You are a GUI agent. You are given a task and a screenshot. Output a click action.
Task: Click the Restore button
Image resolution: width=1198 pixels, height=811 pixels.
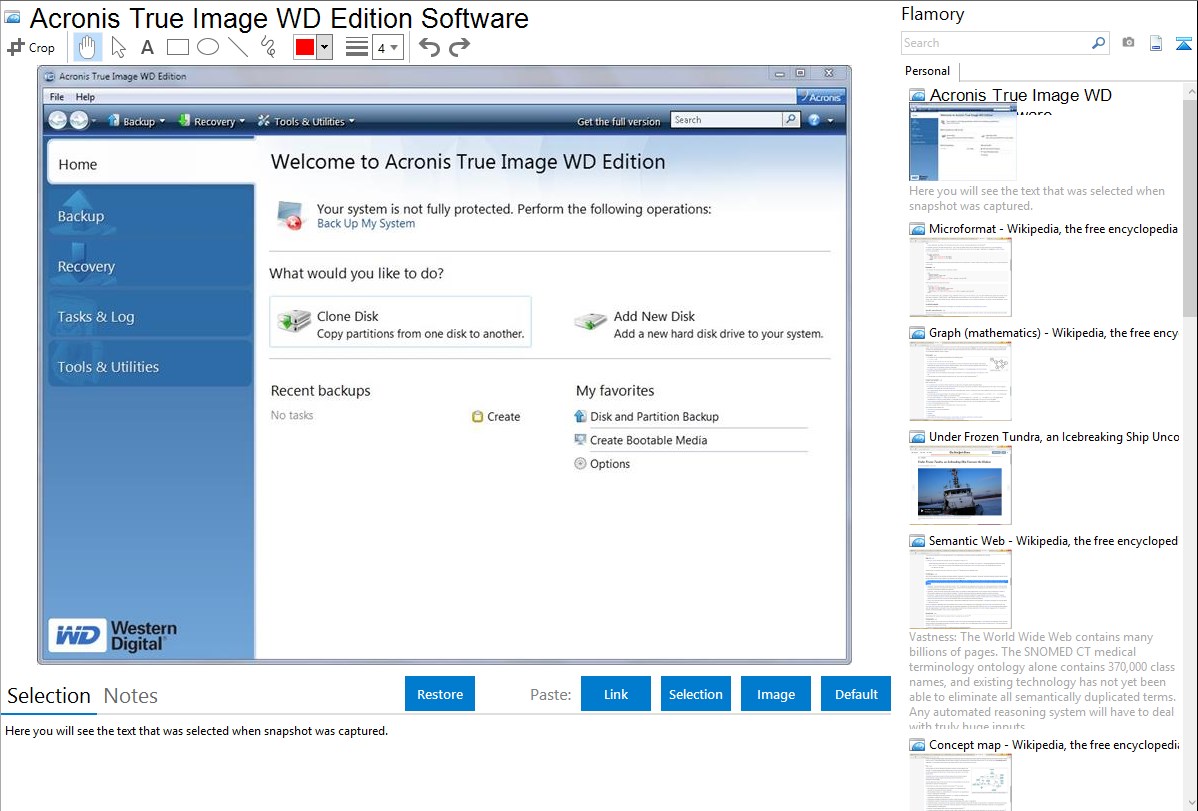coord(440,694)
